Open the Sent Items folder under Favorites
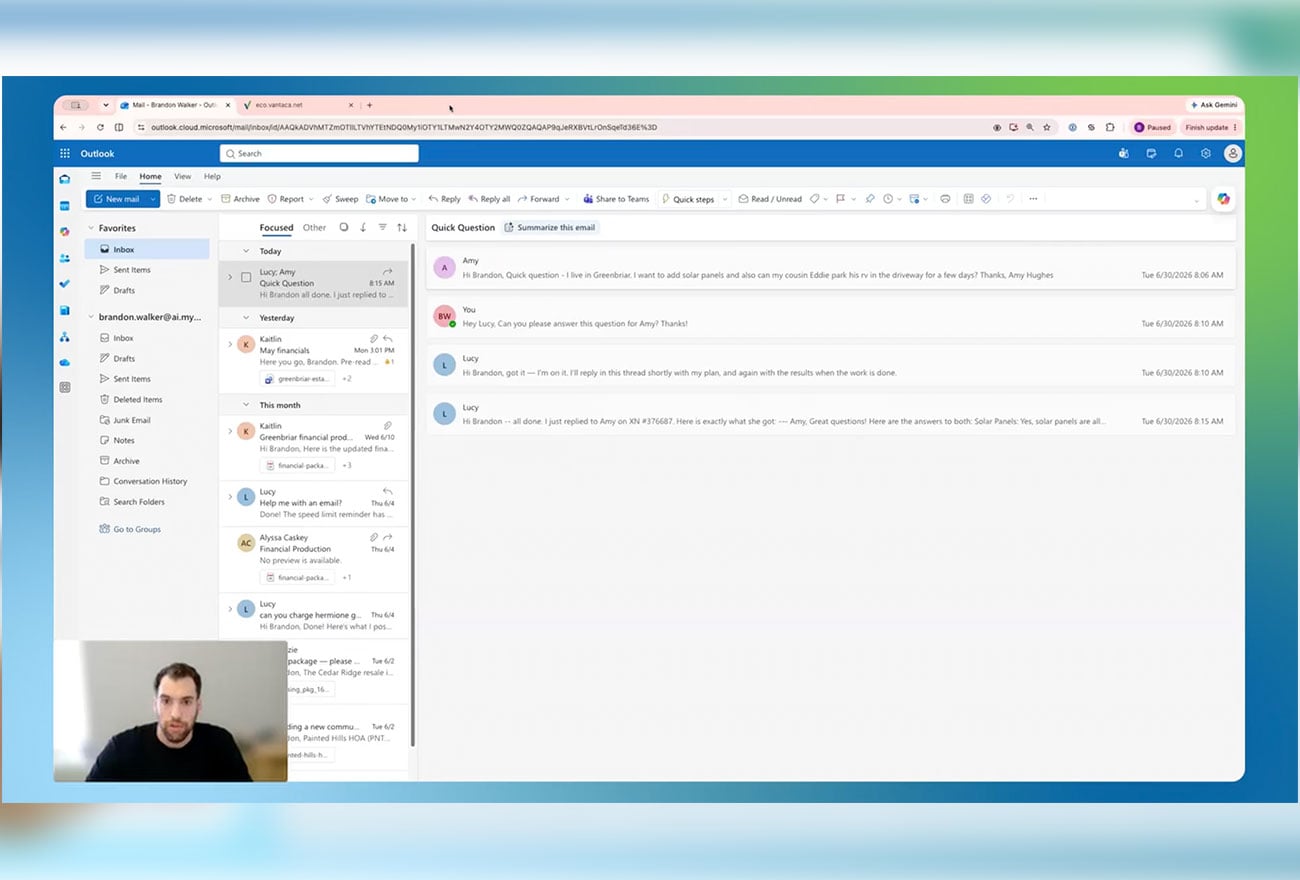This screenshot has height=880, width=1300. 132,270
